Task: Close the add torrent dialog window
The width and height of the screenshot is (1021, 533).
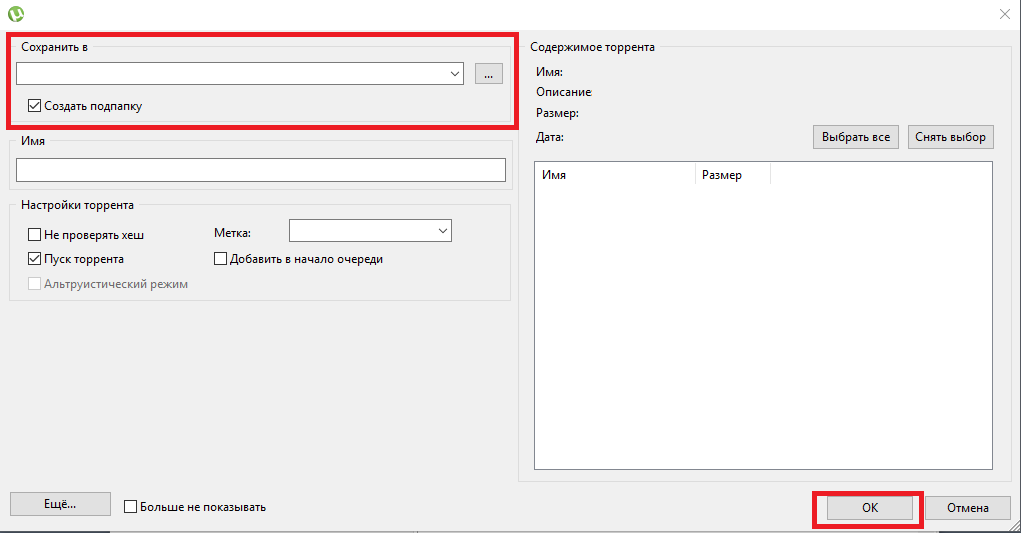Action: (x=1004, y=14)
